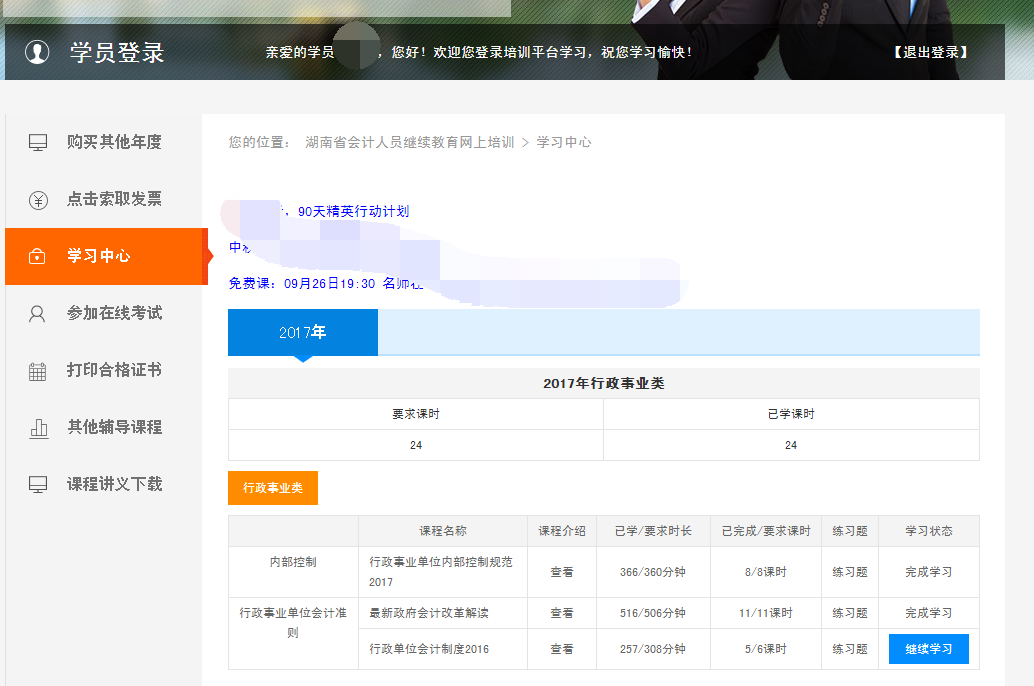
Task: Open the 学习中心 sidebar menu item
Action: (98, 256)
